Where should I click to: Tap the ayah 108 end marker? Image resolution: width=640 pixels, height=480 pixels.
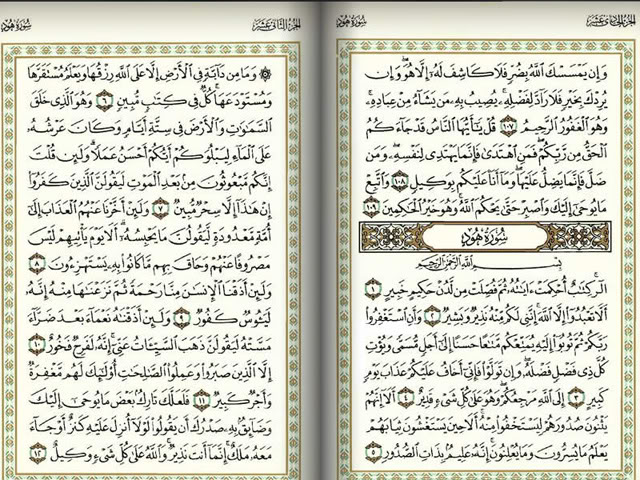click(400, 181)
